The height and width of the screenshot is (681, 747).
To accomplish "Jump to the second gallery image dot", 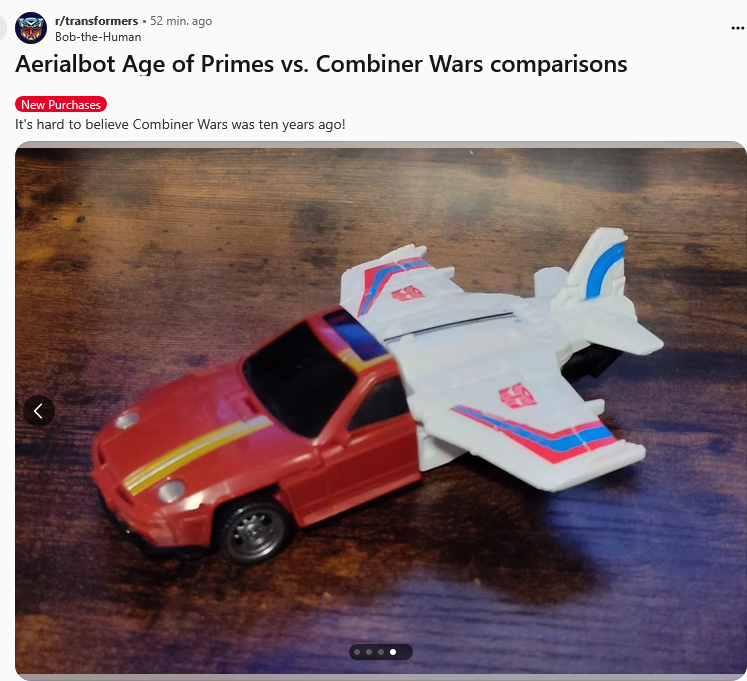I will tap(369, 652).
